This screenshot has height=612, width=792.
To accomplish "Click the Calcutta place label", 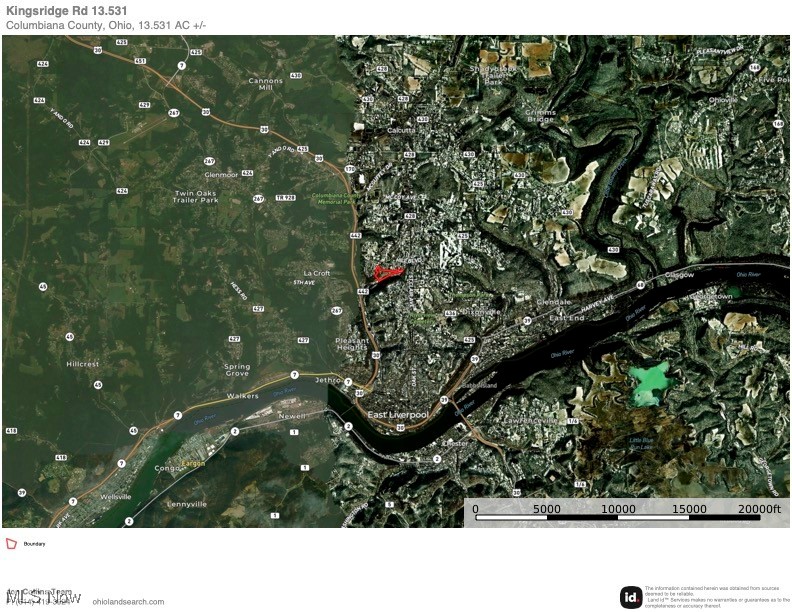I will [400, 129].
